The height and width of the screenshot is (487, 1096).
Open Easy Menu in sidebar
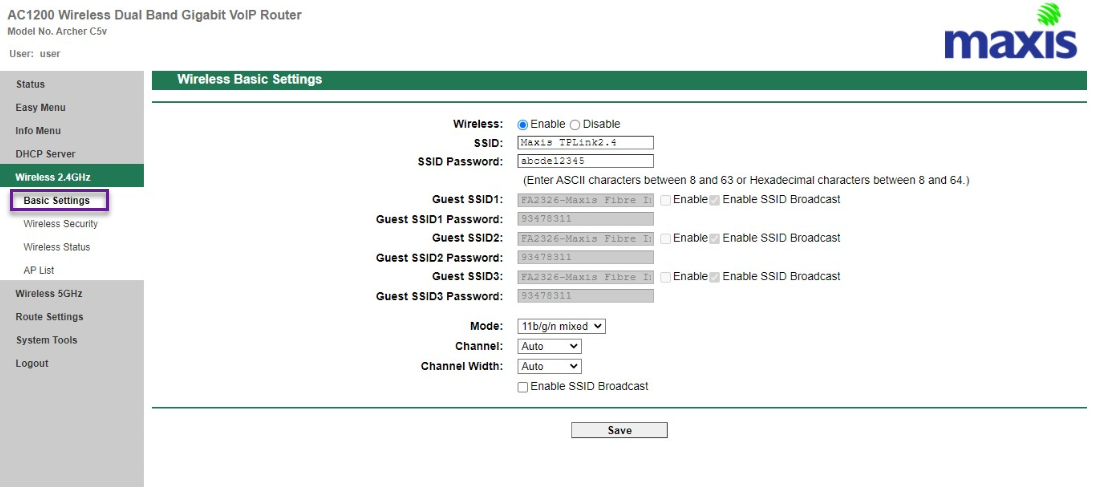click(41, 108)
